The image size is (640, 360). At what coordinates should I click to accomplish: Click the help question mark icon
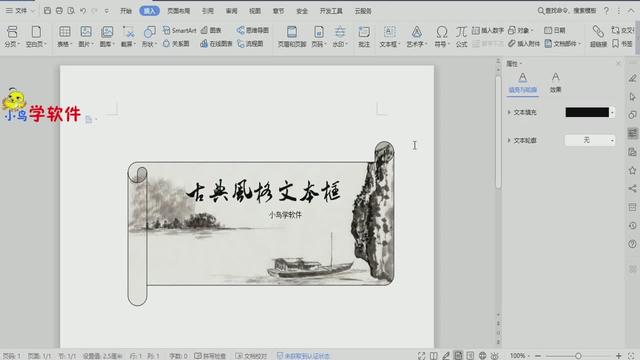pos(607,11)
